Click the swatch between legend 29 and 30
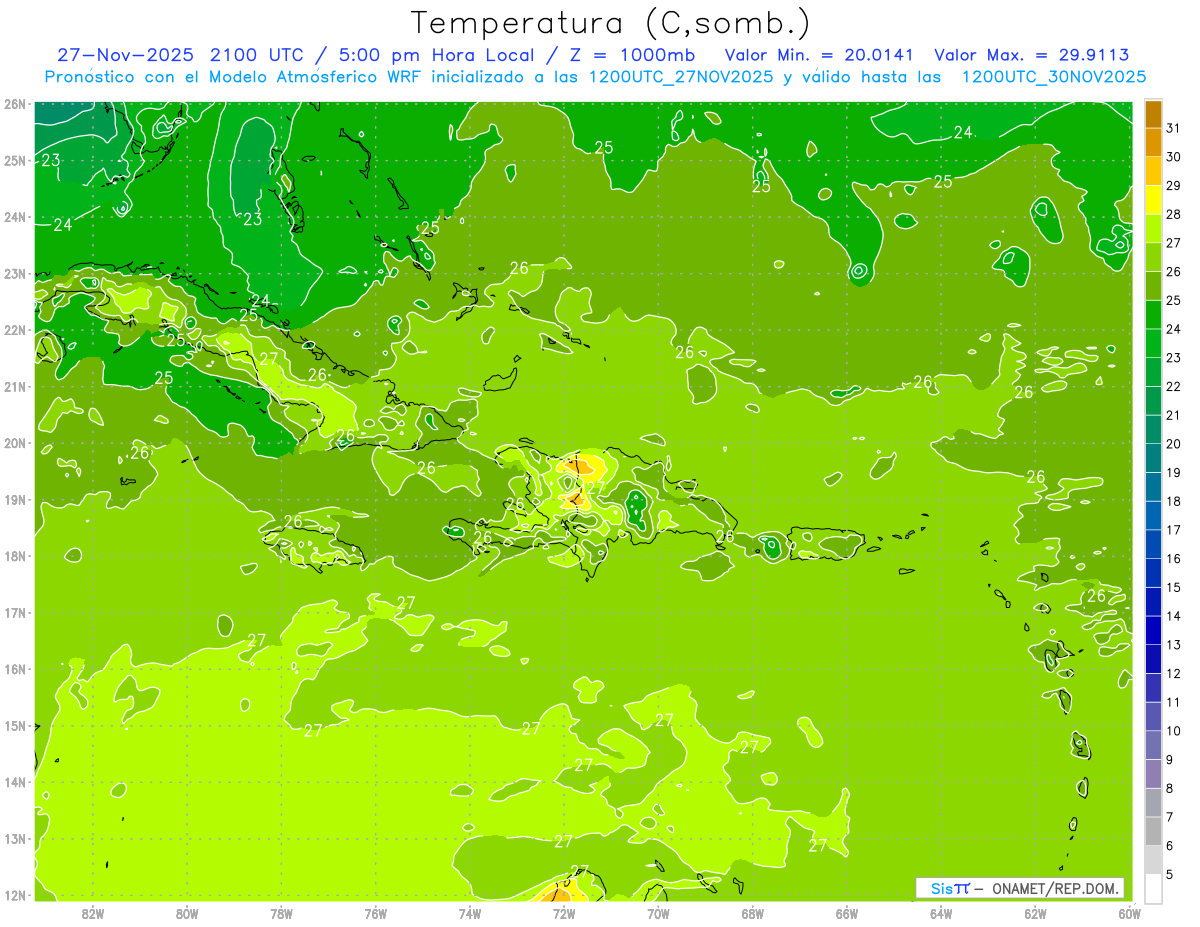The height and width of the screenshot is (927, 1200). click(x=1153, y=171)
